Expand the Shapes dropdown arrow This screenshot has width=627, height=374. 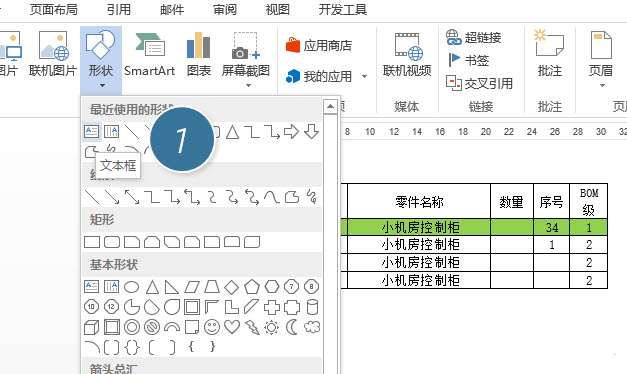click(x=102, y=85)
